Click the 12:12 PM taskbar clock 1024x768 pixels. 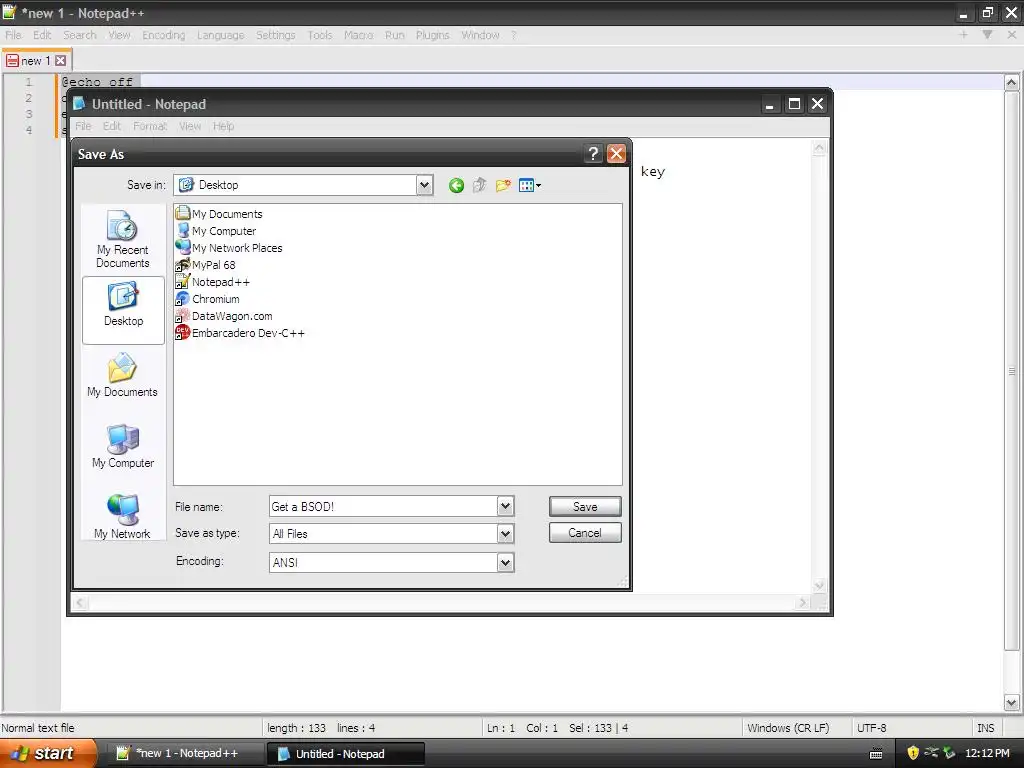pos(987,753)
